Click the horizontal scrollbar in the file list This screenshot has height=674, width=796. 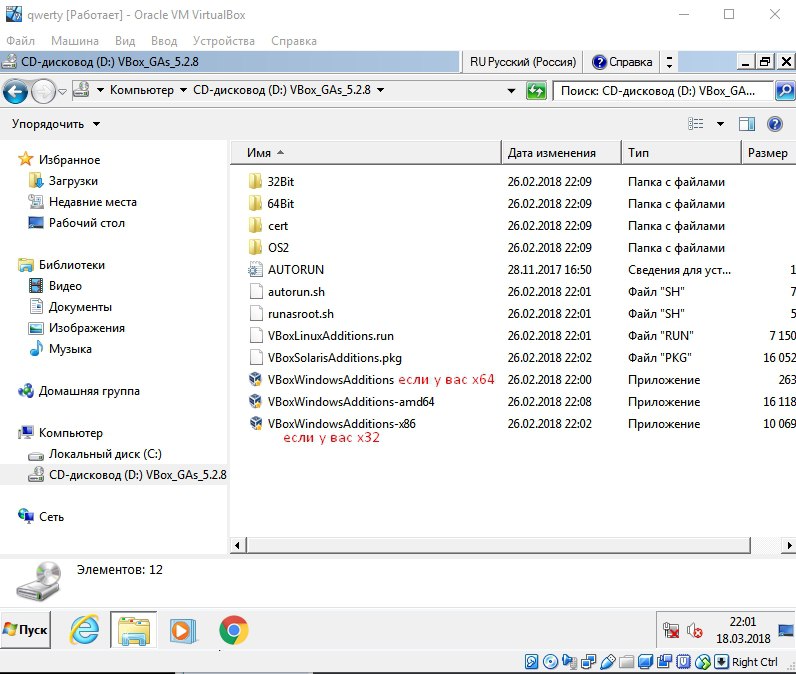click(x=498, y=546)
